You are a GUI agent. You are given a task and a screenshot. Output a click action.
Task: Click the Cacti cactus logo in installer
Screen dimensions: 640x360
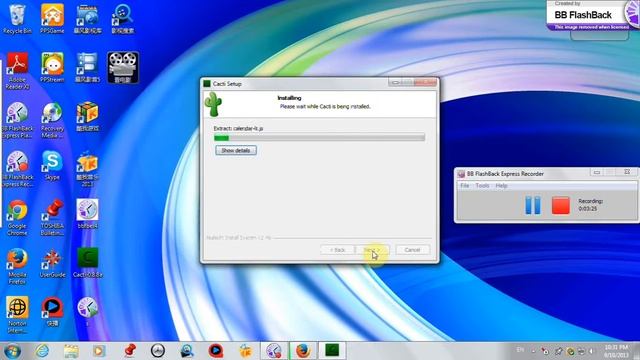pyautogui.click(x=213, y=104)
